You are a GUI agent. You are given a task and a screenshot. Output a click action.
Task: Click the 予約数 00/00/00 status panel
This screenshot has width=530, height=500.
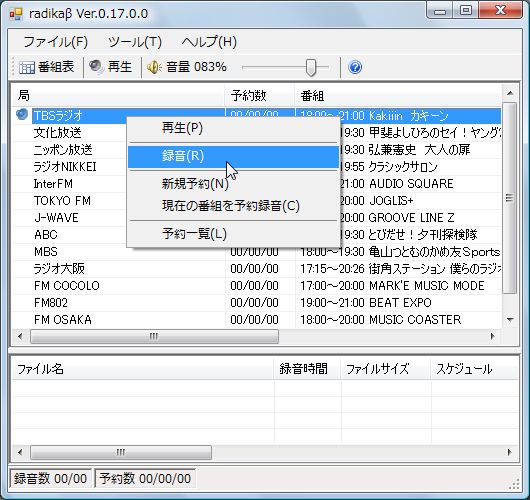pyautogui.click(x=145, y=478)
